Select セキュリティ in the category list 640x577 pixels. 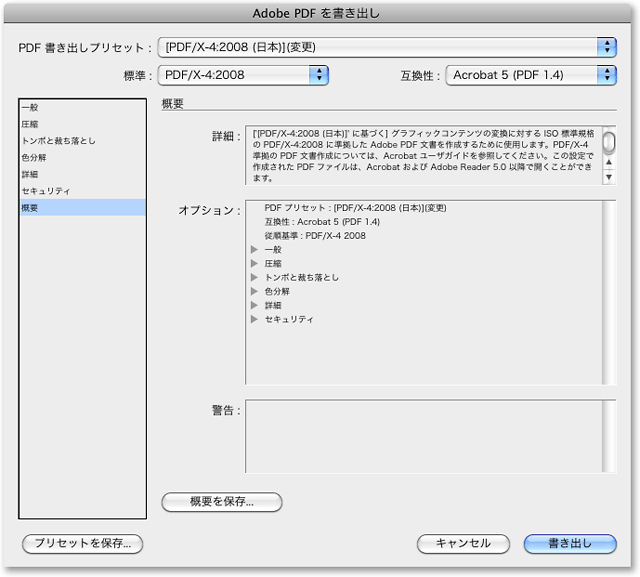point(45,190)
